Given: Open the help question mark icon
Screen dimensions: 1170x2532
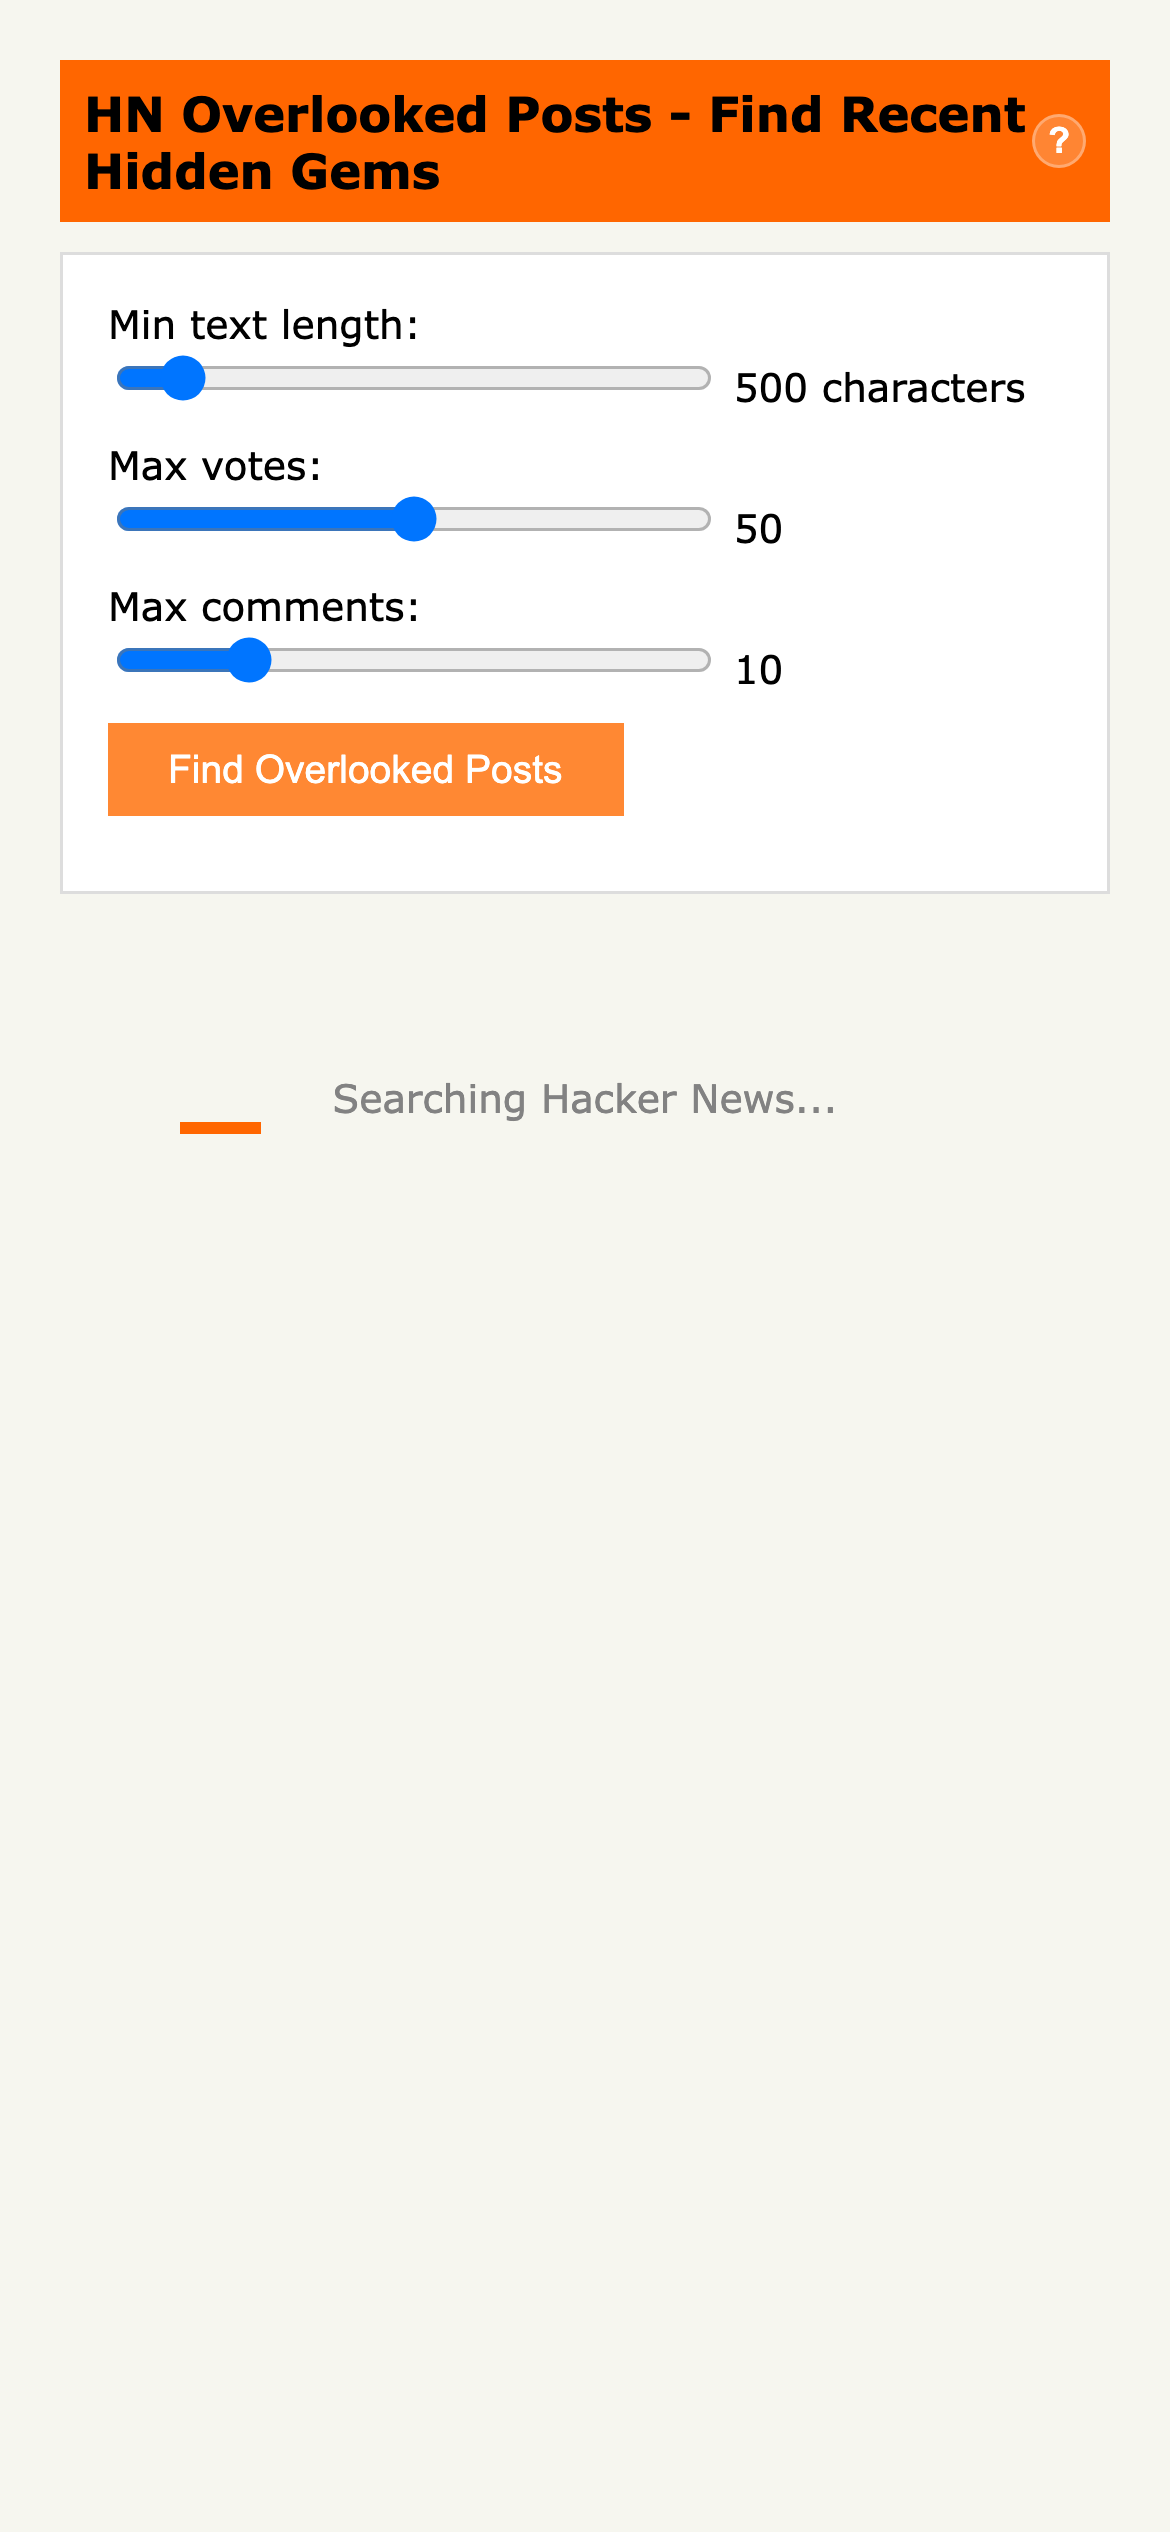Looking at the screenshot, I should point(1058,141).
